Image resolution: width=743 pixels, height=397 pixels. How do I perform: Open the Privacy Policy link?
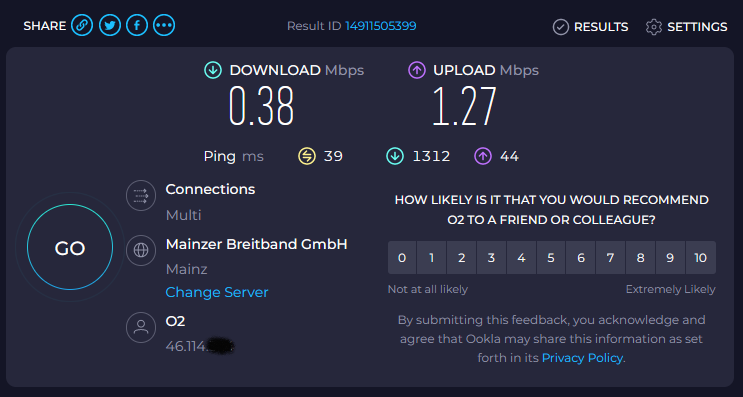click(582, 358)
